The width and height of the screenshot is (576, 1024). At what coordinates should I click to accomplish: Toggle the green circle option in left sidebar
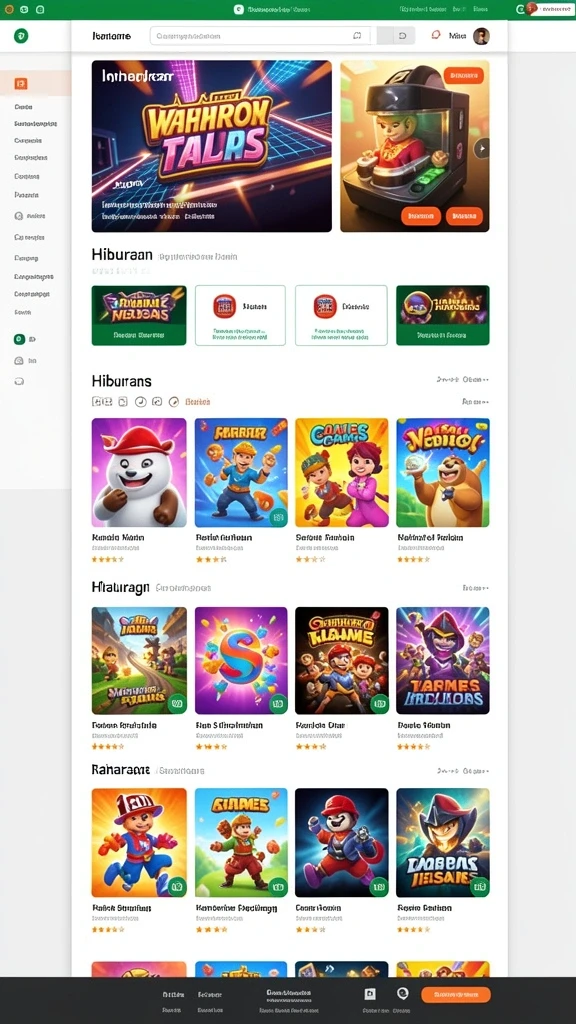tap(20, 339)
